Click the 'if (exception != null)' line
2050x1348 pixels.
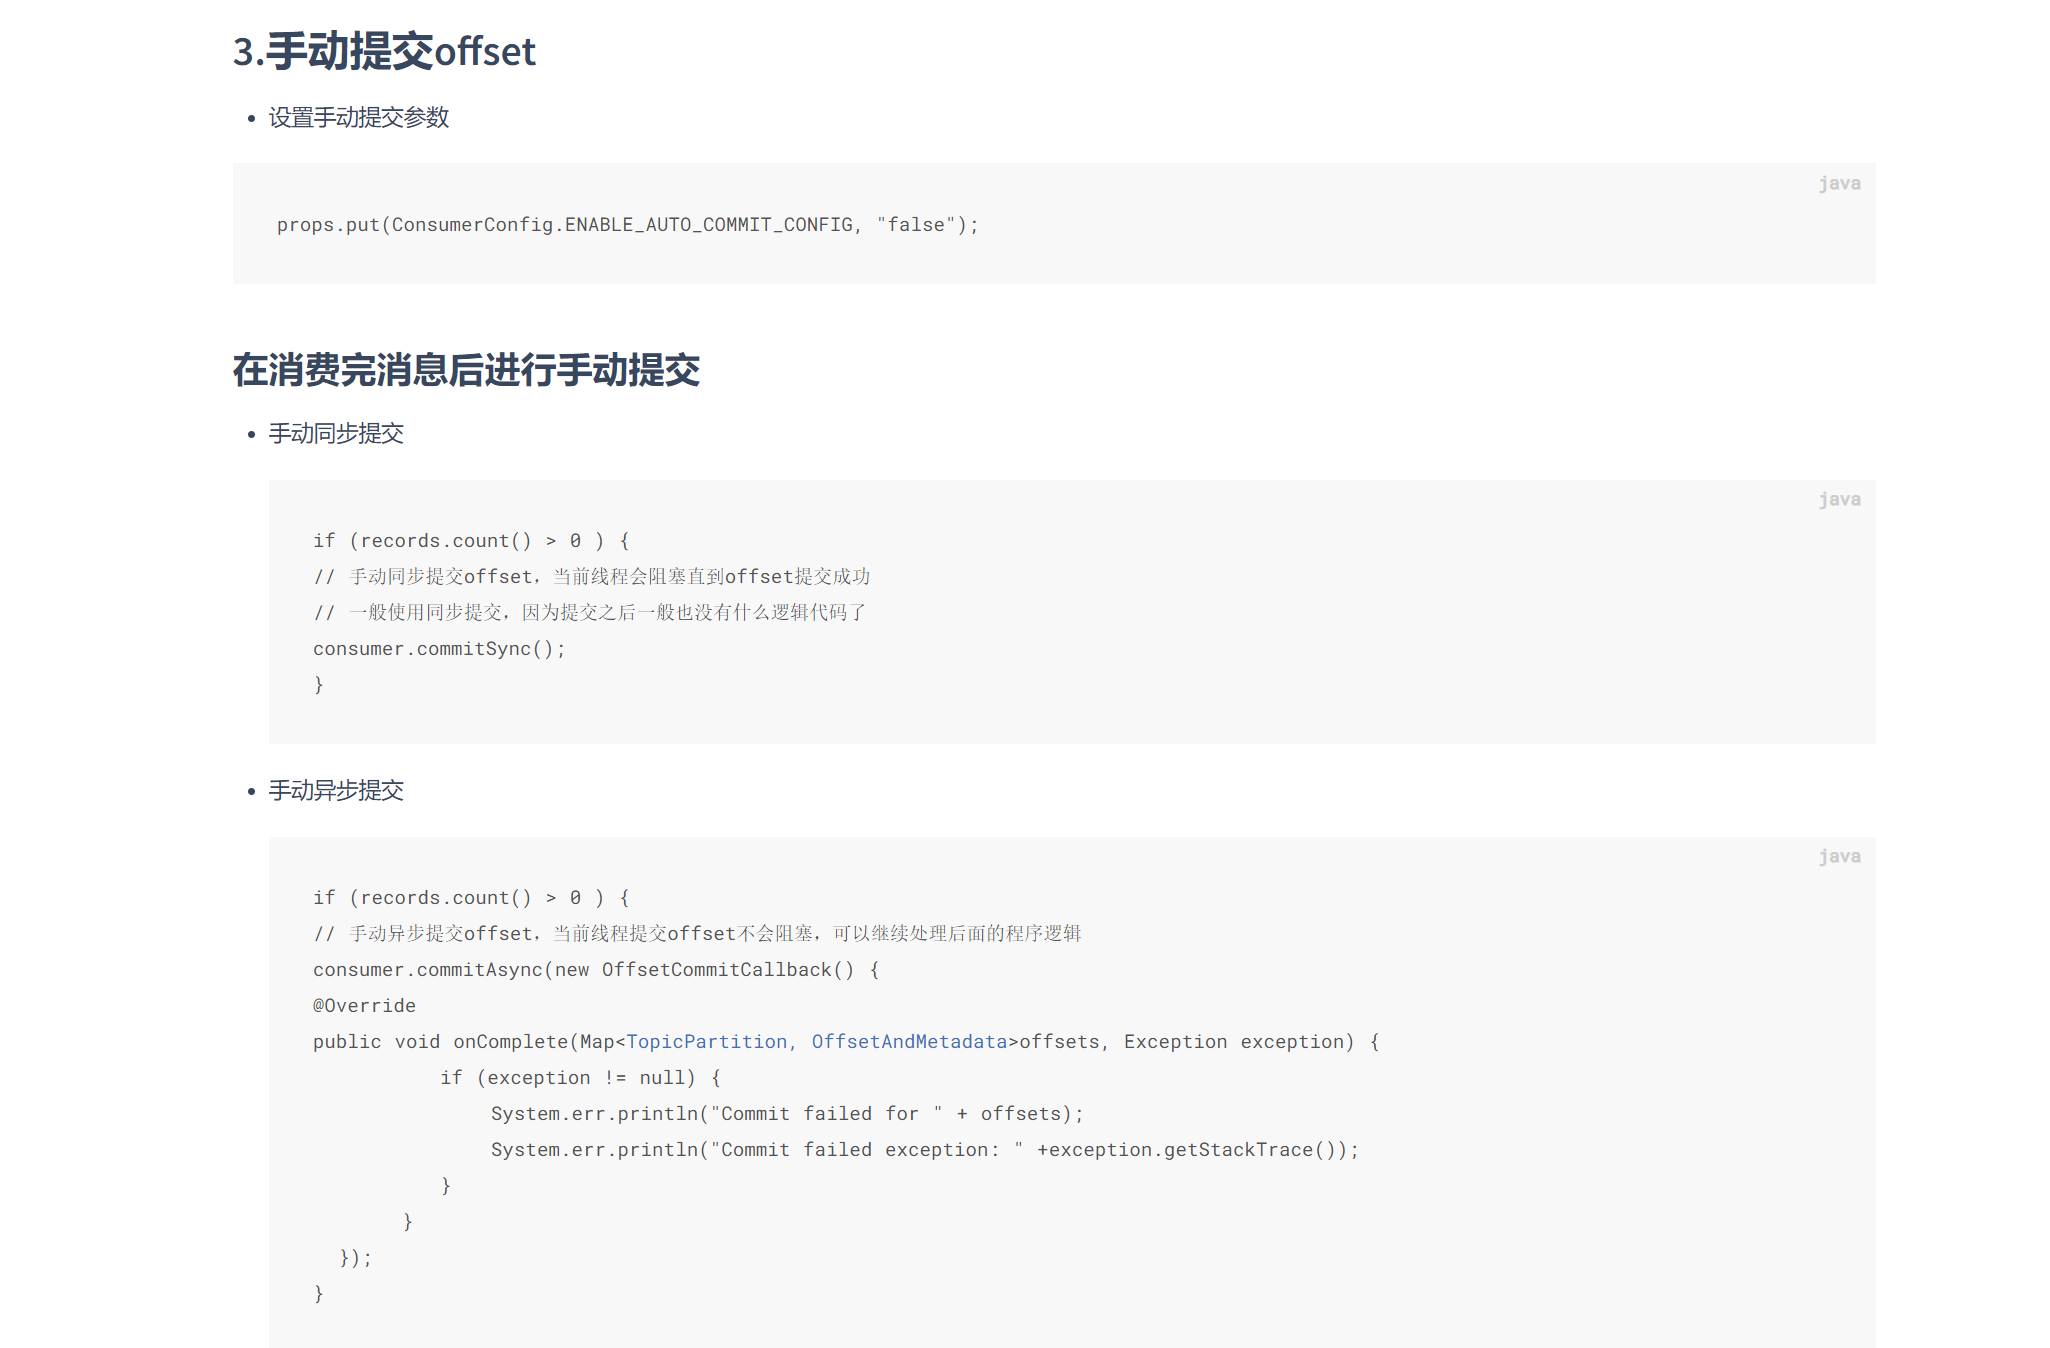pyautogui.click(x=580, y=1078)
